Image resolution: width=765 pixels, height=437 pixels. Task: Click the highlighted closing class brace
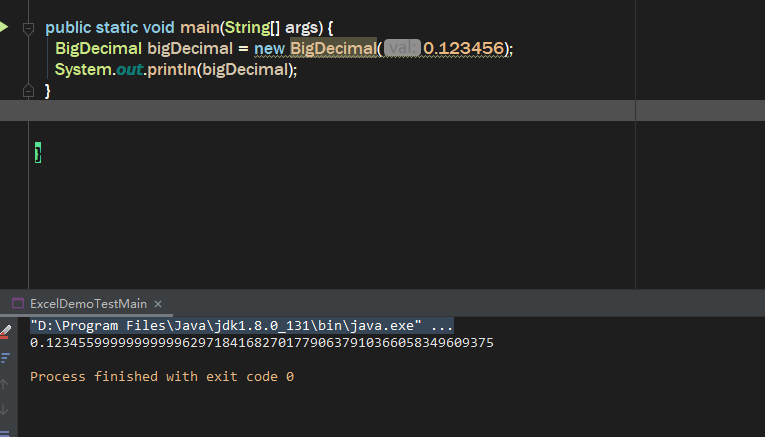coord(38,153)
